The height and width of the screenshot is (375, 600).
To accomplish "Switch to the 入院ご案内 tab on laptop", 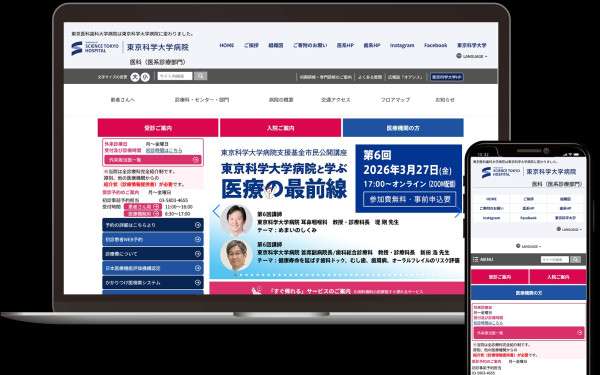I will [280, 128].
